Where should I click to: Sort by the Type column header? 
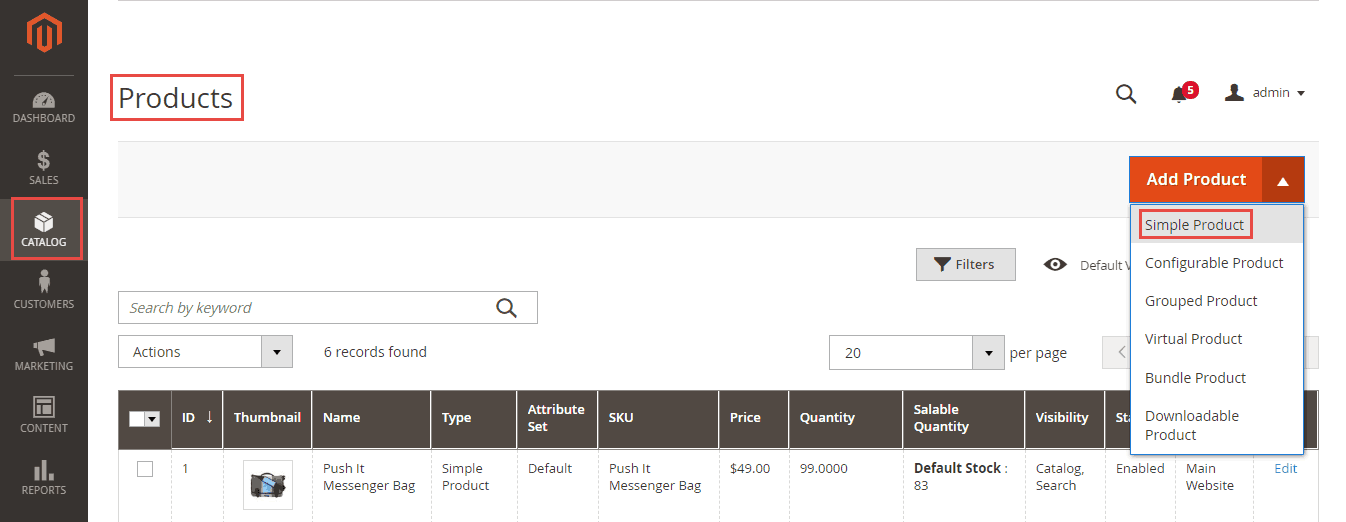pyautogui.click(x=474, y=418)
